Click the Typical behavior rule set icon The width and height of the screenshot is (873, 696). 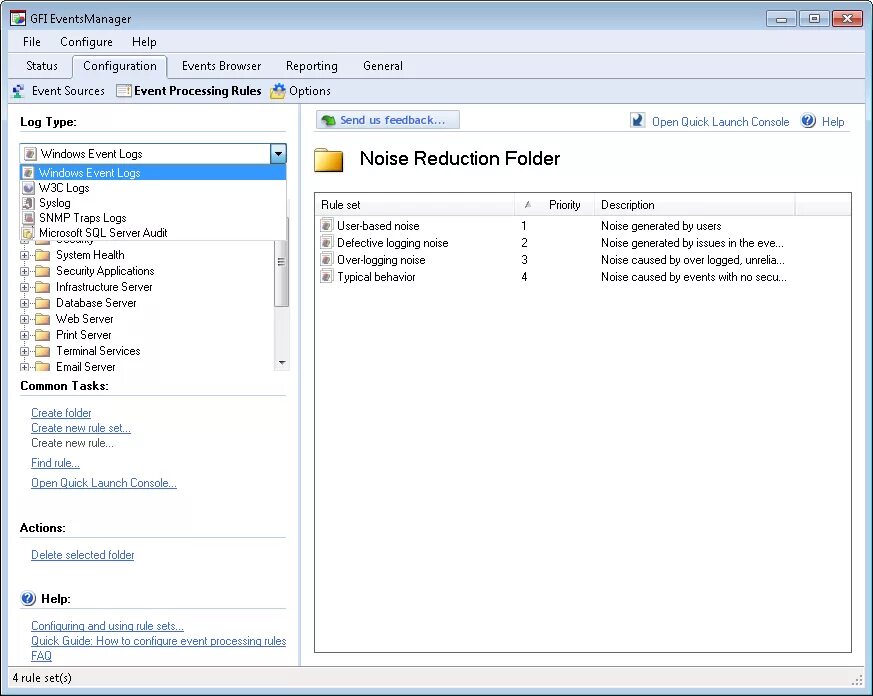point(327,277)
